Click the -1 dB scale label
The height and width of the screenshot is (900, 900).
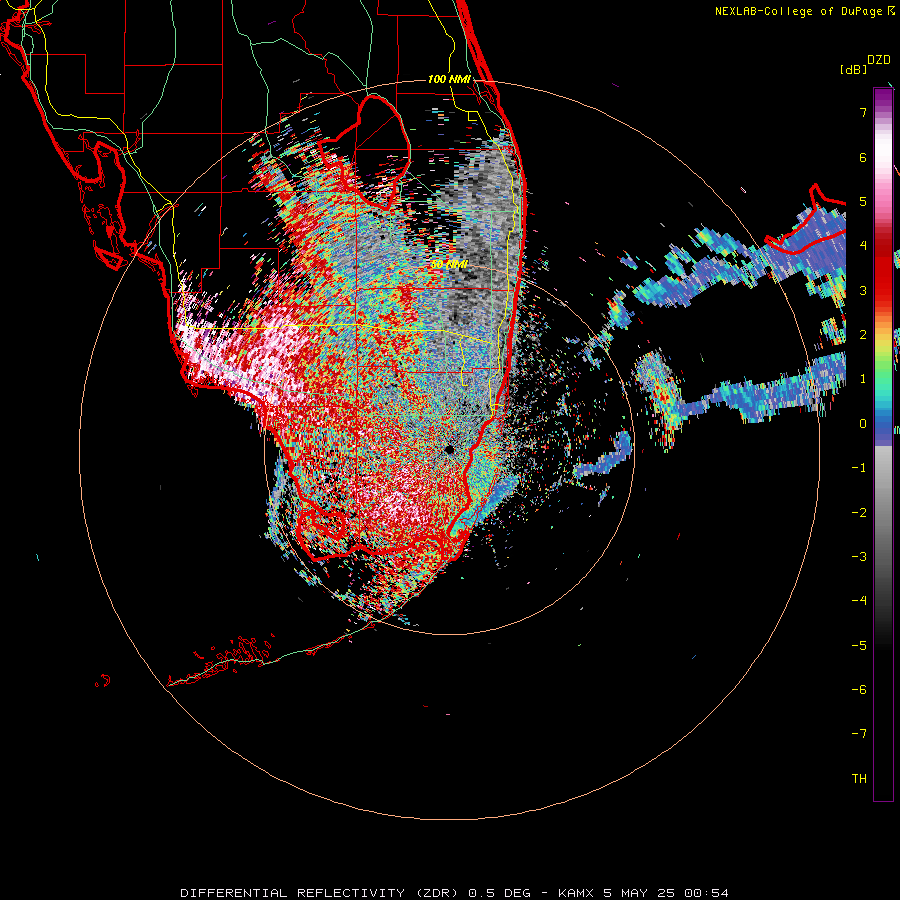pyautogui.click(x=859, y=468)
